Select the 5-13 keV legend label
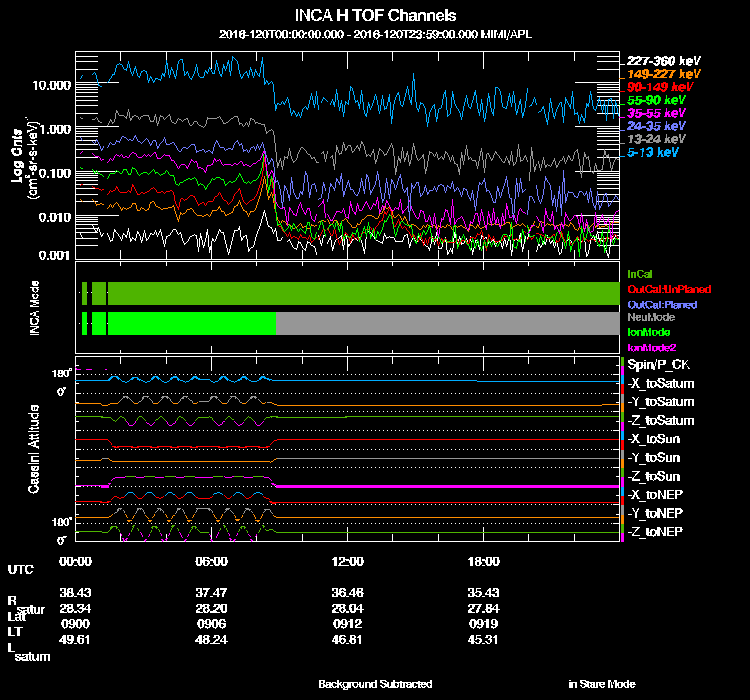This screenshot has width=750, height=700. tap(652, 152)
